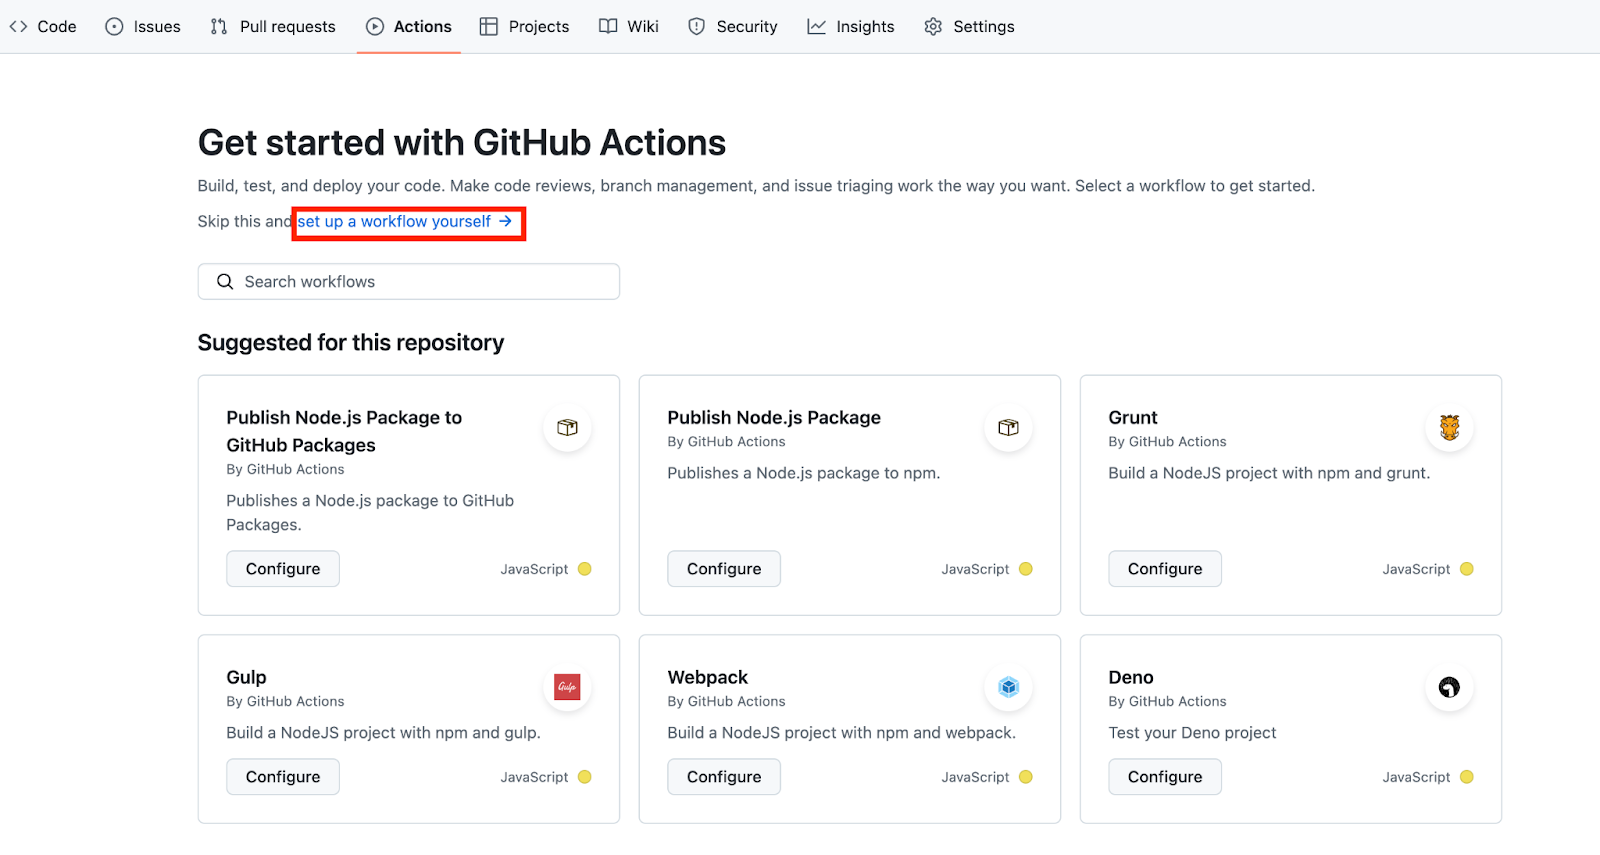The image size is (1600, 855).
Task: Click the Security shield icon
Action: click(697, 27)
